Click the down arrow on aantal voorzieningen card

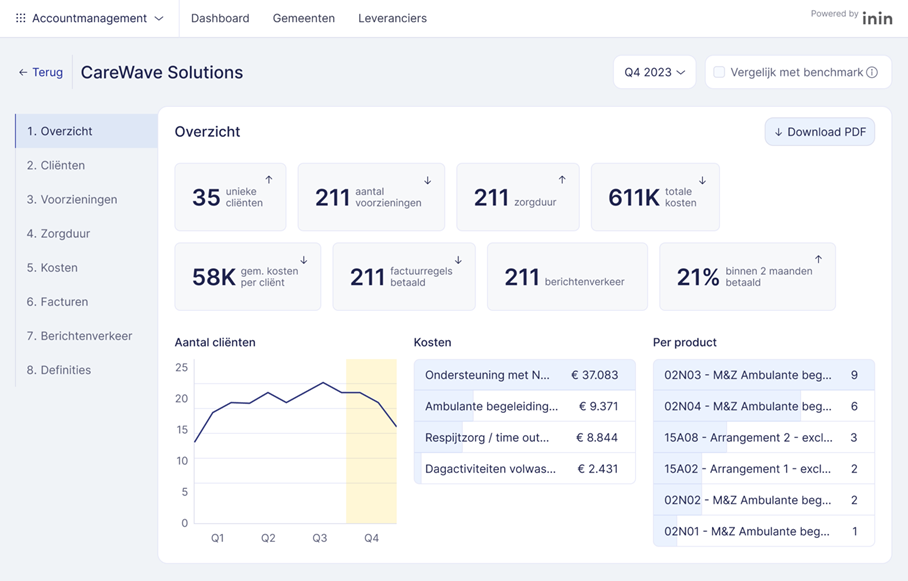428,181
